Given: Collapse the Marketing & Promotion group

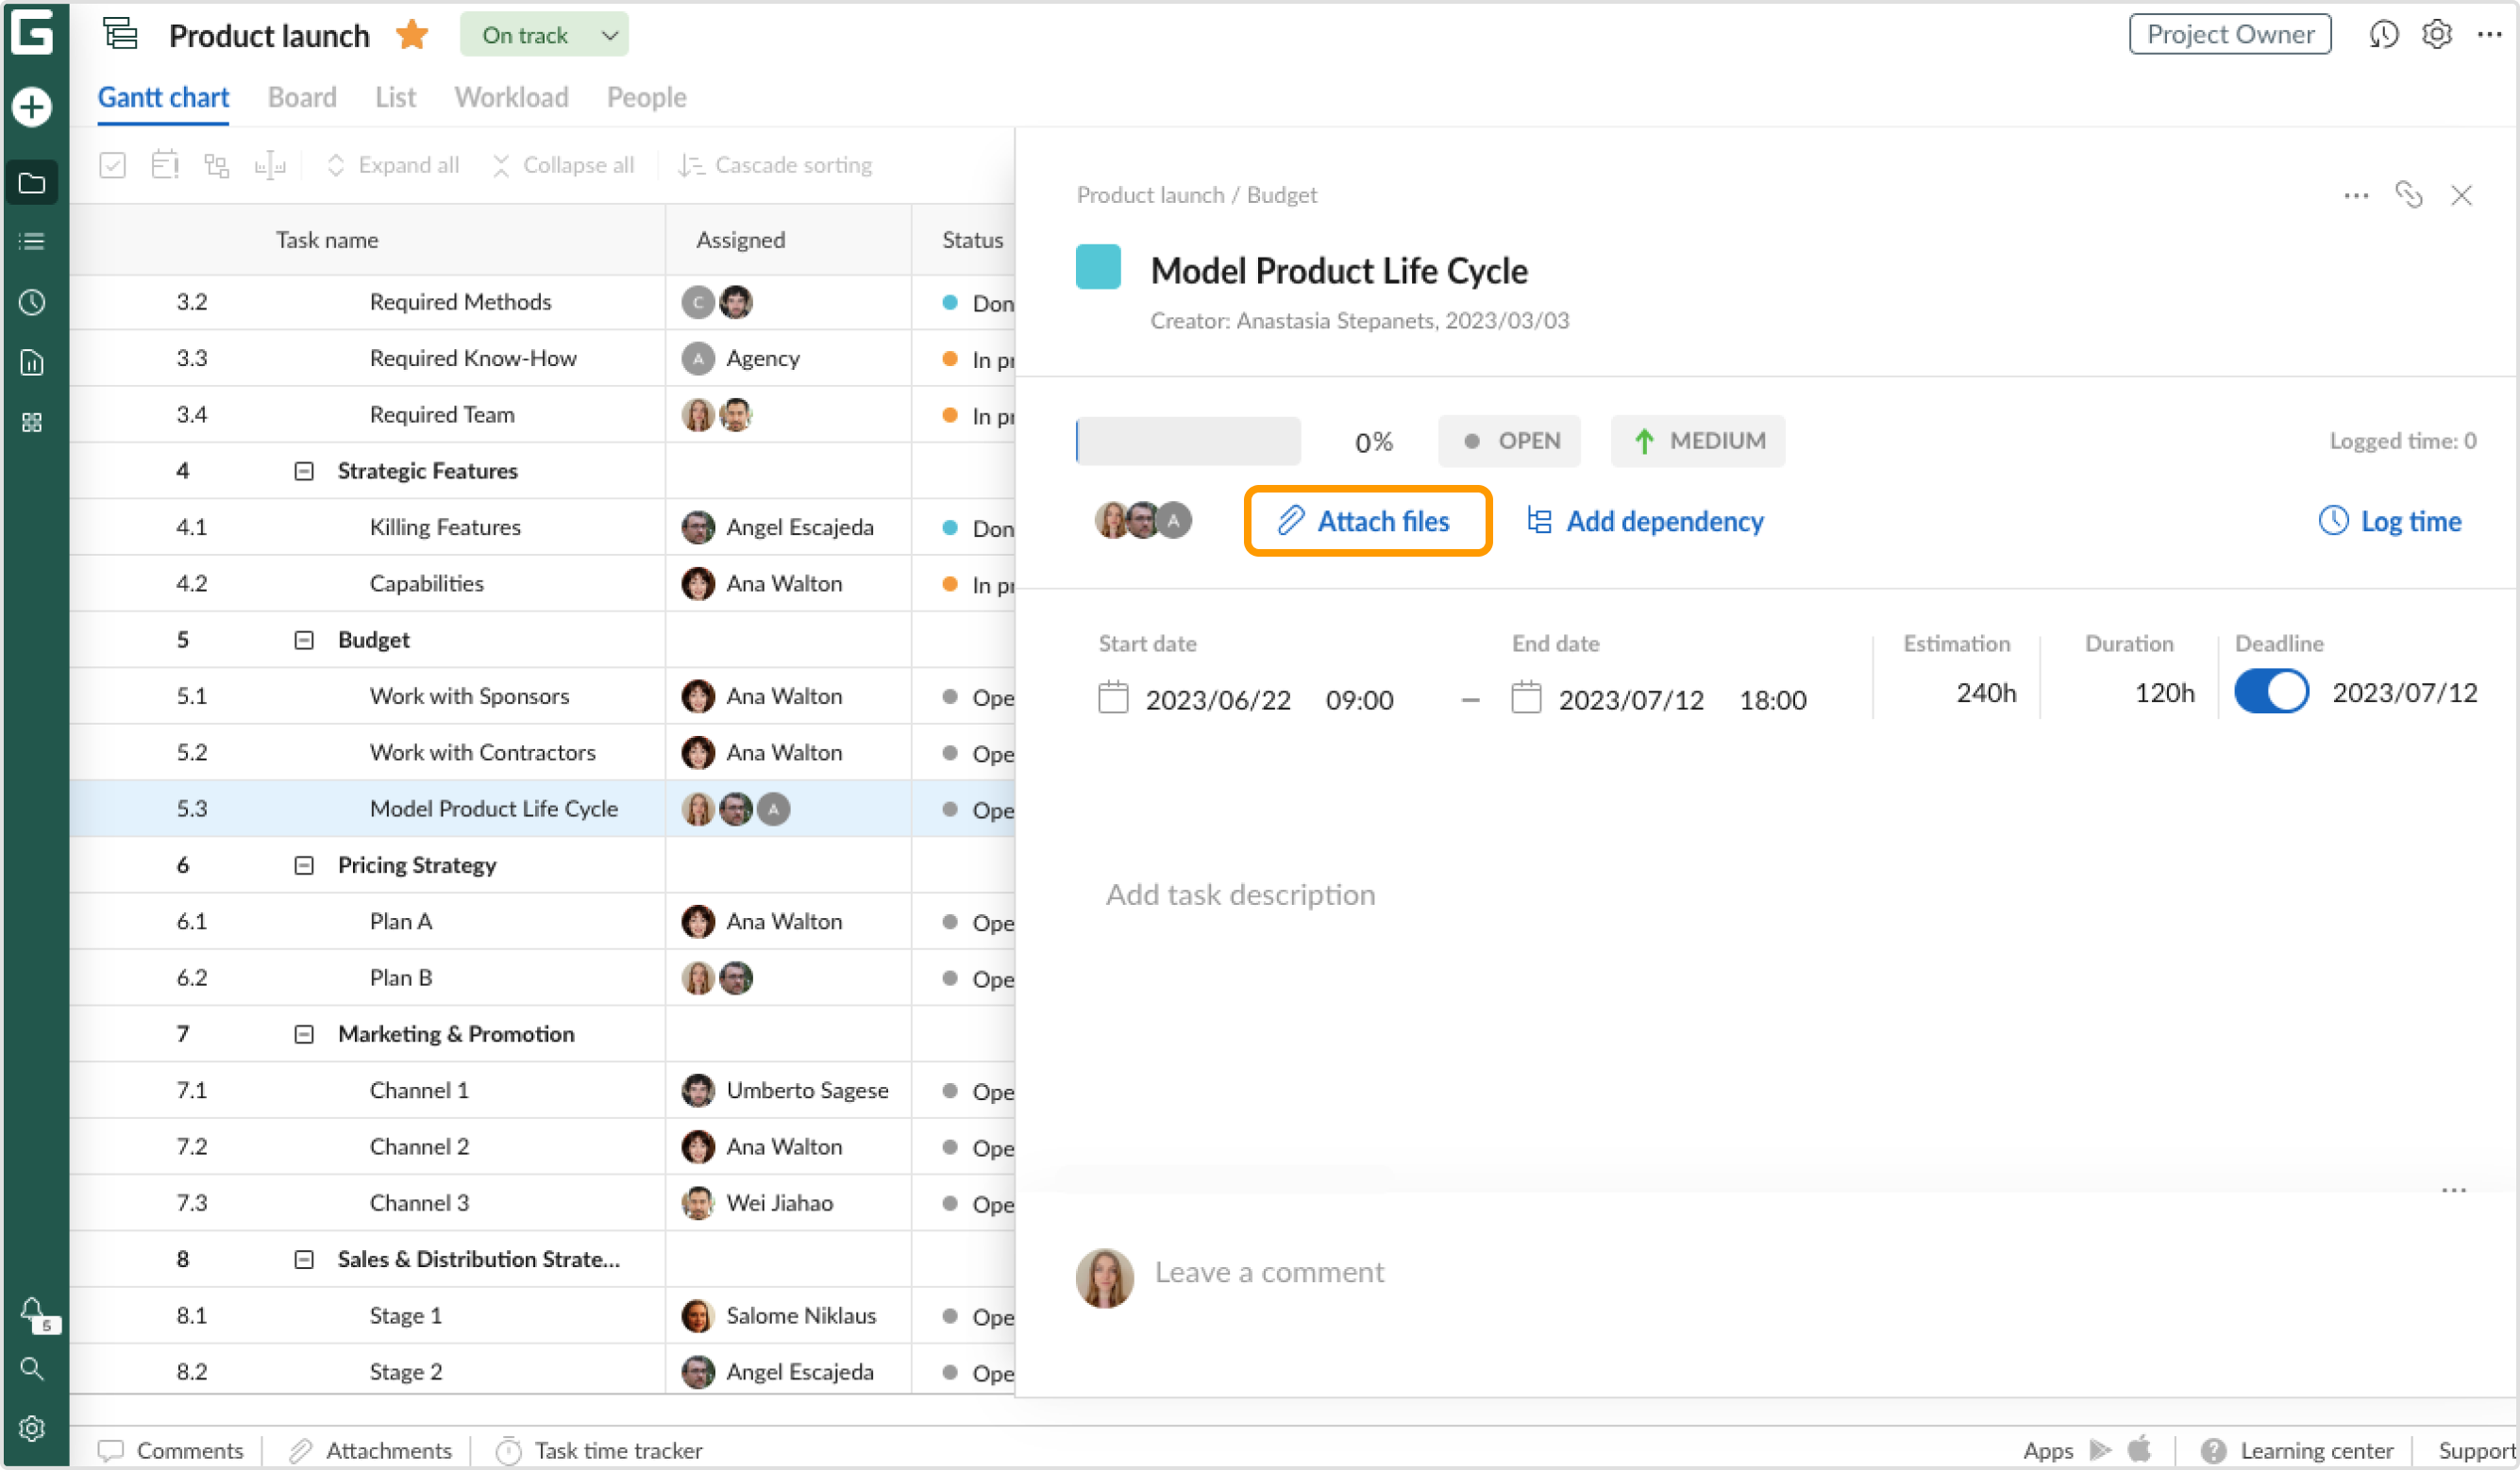Looking at the screenshot, I should click(x=304, y=1034).
